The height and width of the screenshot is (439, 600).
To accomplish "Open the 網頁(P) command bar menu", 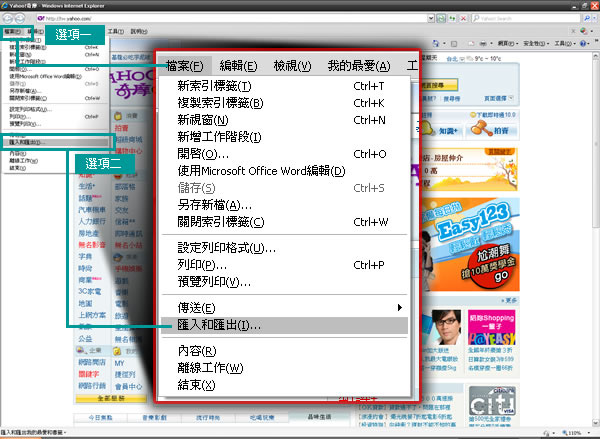I will [x=508, y=44].
